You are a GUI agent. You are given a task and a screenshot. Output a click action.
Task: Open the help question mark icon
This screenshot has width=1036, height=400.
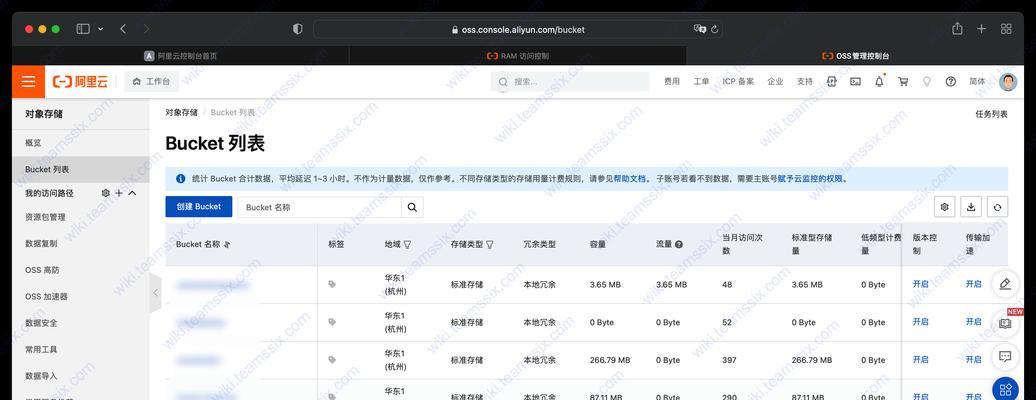click(950, 82)
